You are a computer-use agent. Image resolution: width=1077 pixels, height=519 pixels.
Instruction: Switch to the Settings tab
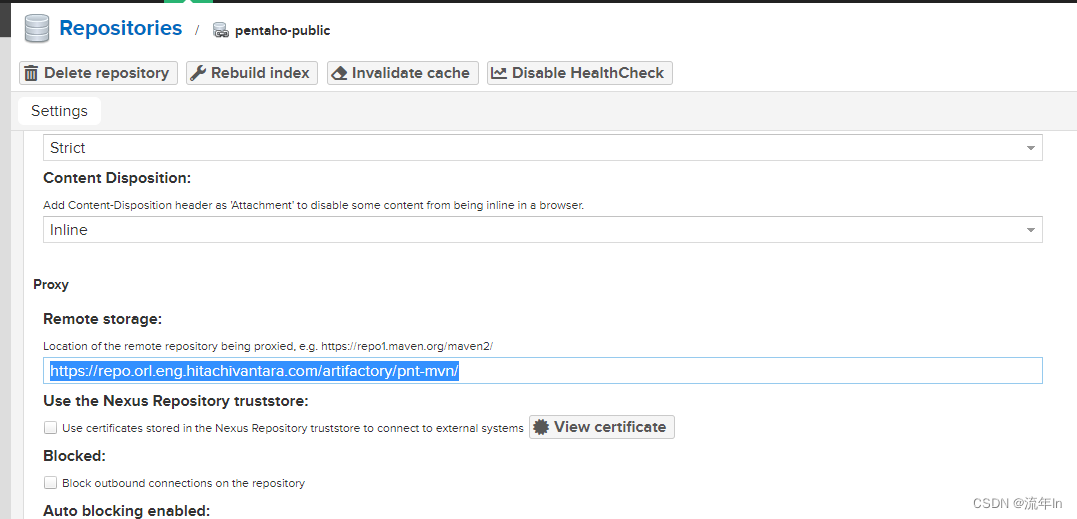click(x=59, y=111)
